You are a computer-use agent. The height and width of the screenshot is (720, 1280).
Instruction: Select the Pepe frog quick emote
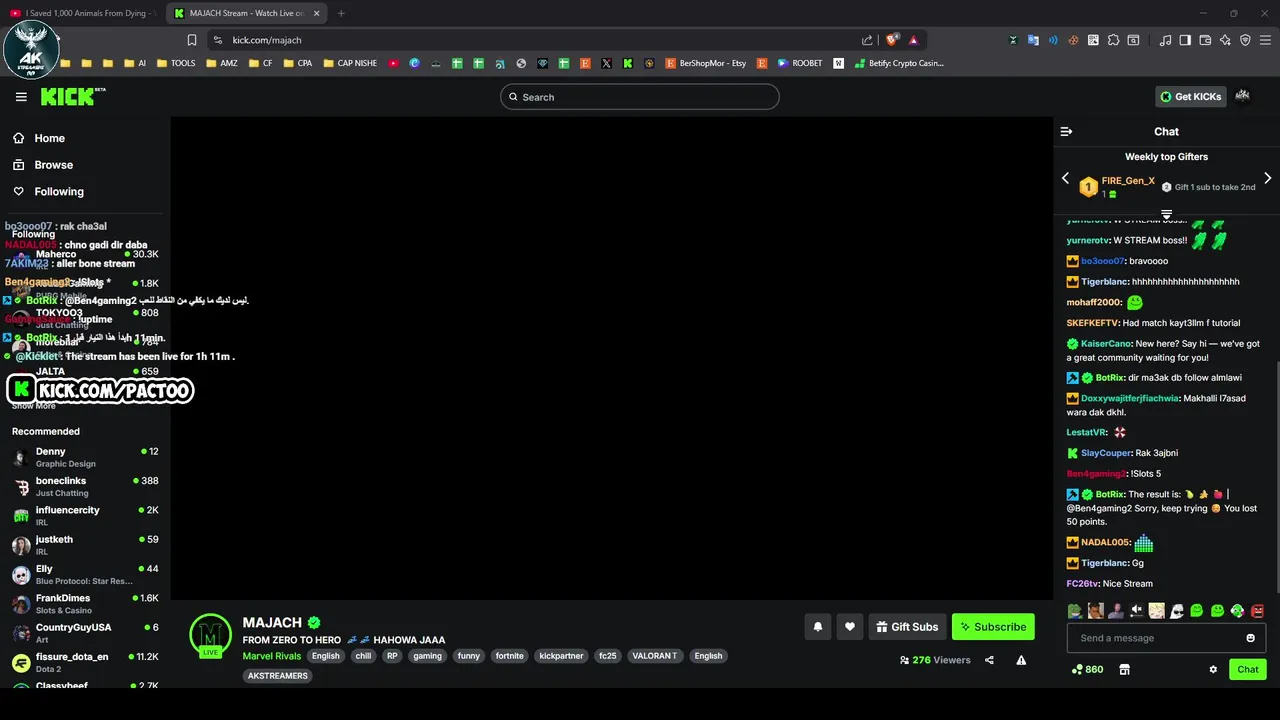tap(1075, 611)
